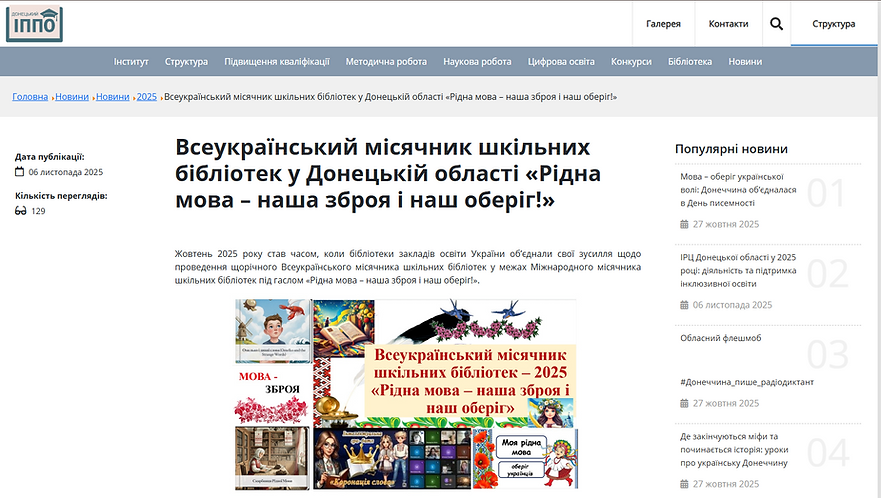The height and width of the screenshot is (498, 881).
Task: Click the article intro paragraph starting 'Жовтень 2025'
Action: point(407,267)
